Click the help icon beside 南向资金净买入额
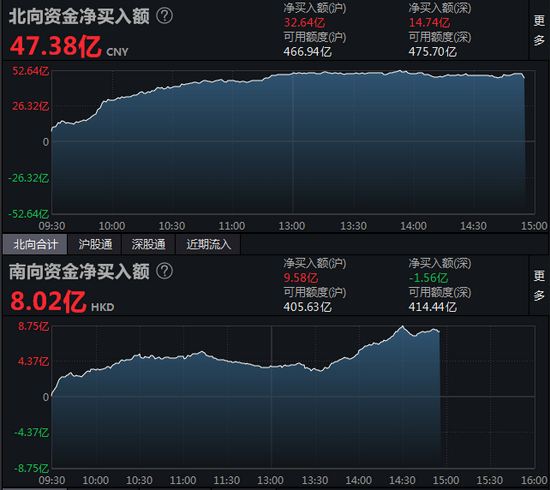This screenshot has height=490, width=550. [x=164, y=271]
